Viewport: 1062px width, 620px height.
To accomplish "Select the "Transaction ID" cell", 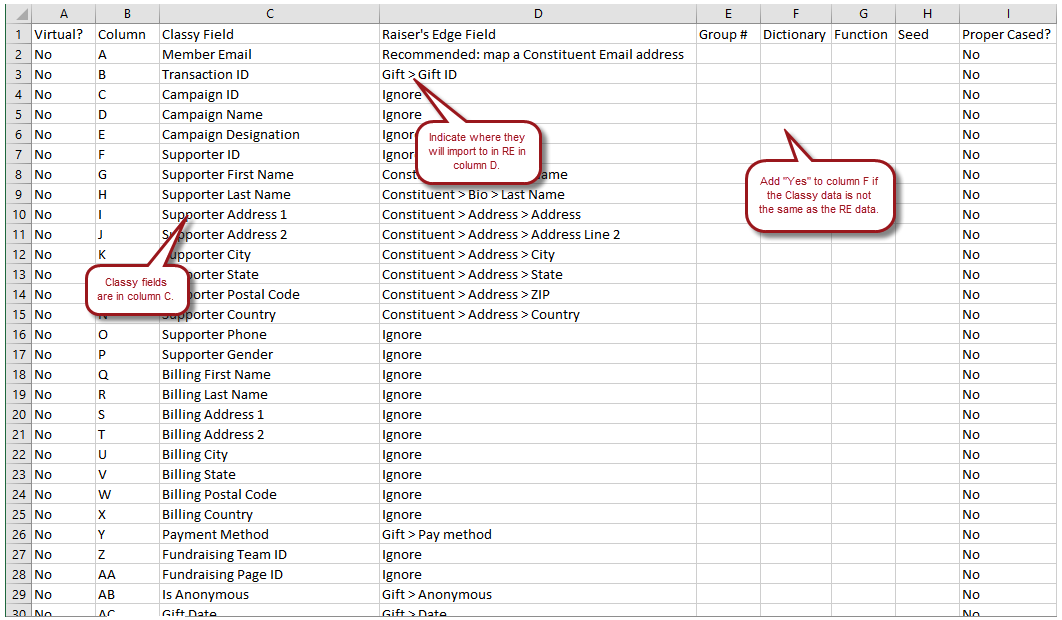I will [x=270, y=75].
